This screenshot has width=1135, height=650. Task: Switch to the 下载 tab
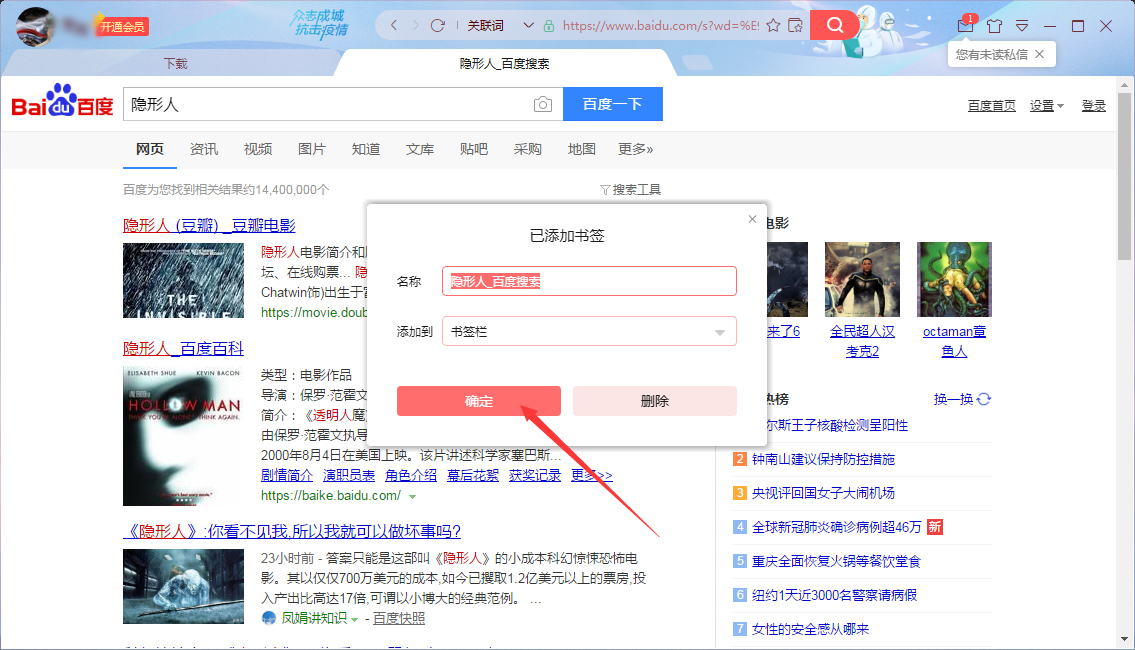coord(176,62)
